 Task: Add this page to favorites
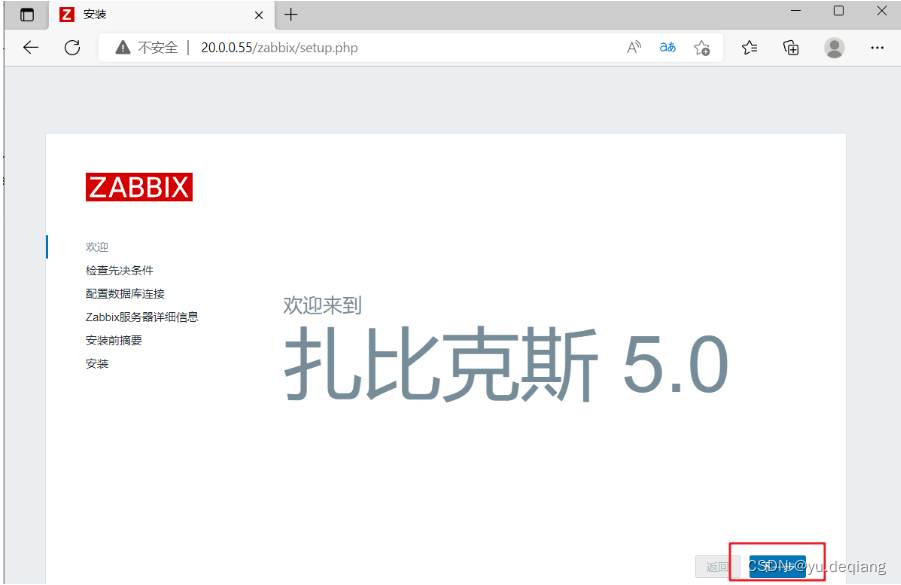[x=702, y=48]
